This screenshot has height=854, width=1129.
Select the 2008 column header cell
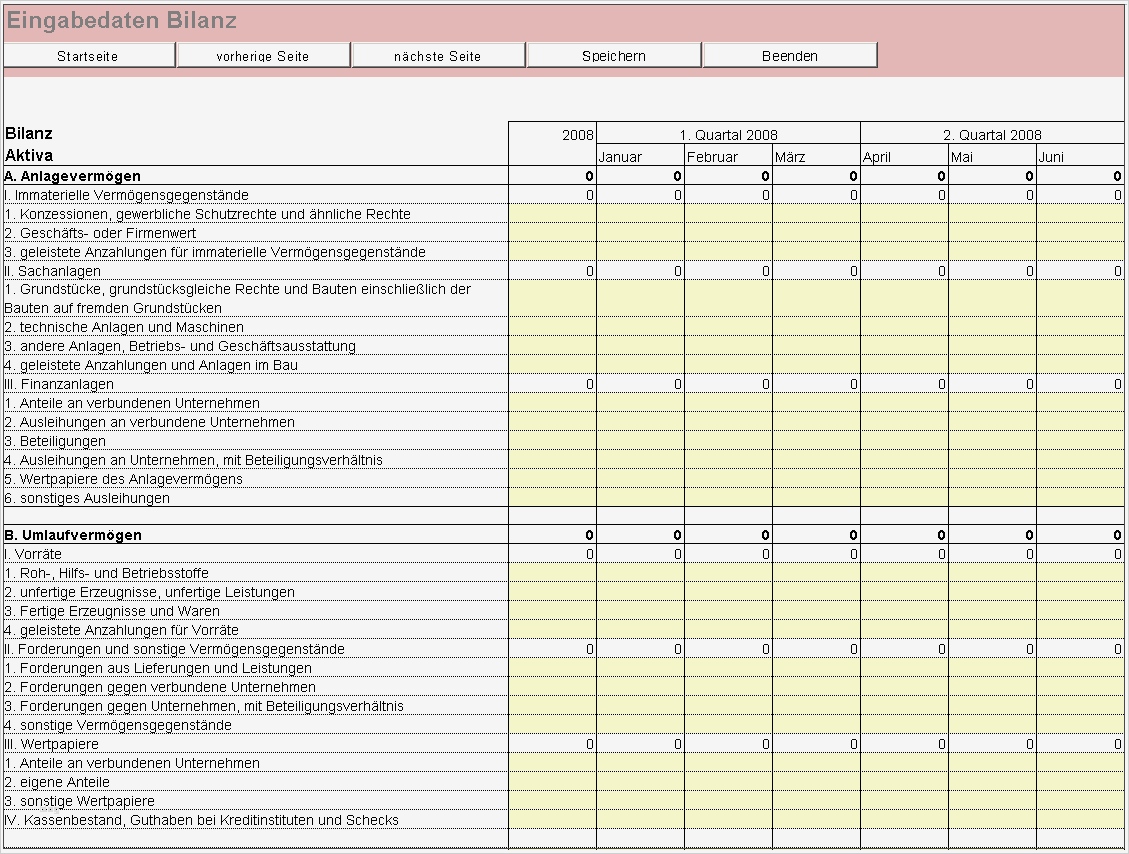point(553,134)
